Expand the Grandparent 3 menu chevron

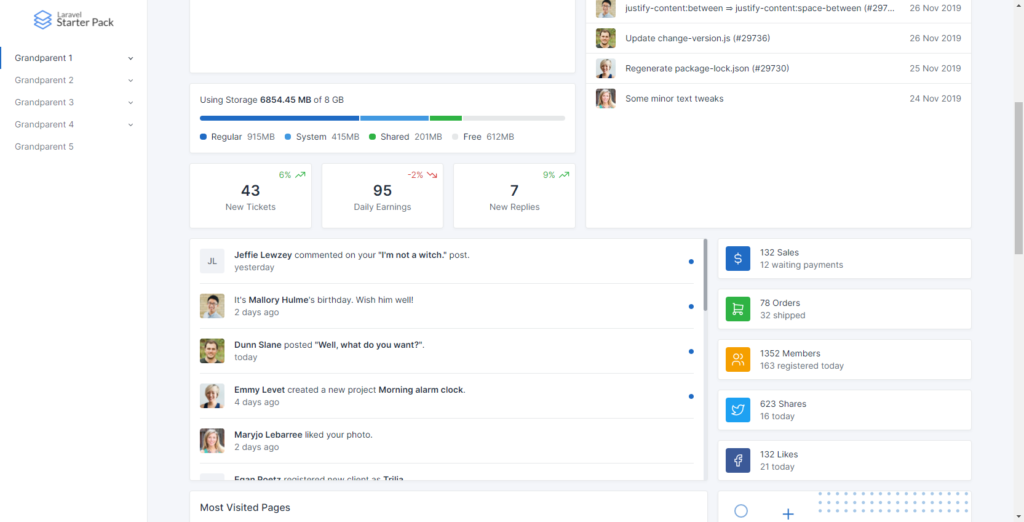pos(131,103)
